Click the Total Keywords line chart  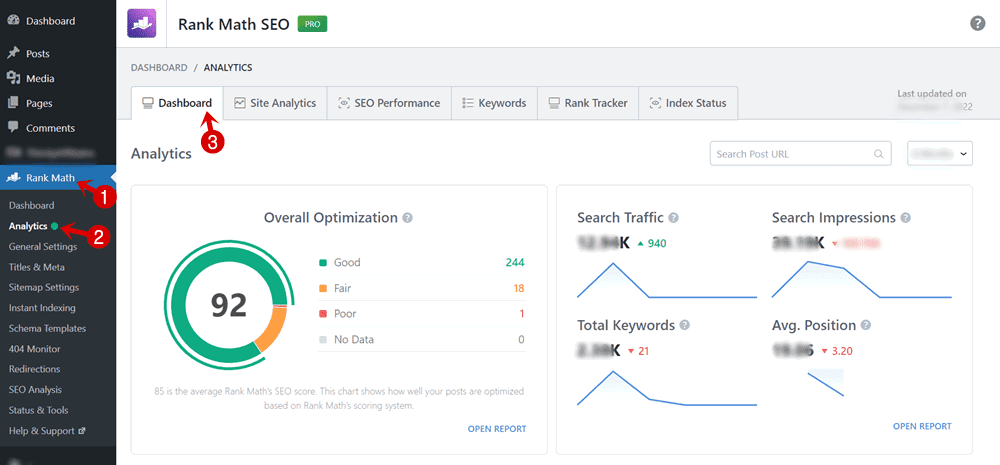(x=666, y=388)
